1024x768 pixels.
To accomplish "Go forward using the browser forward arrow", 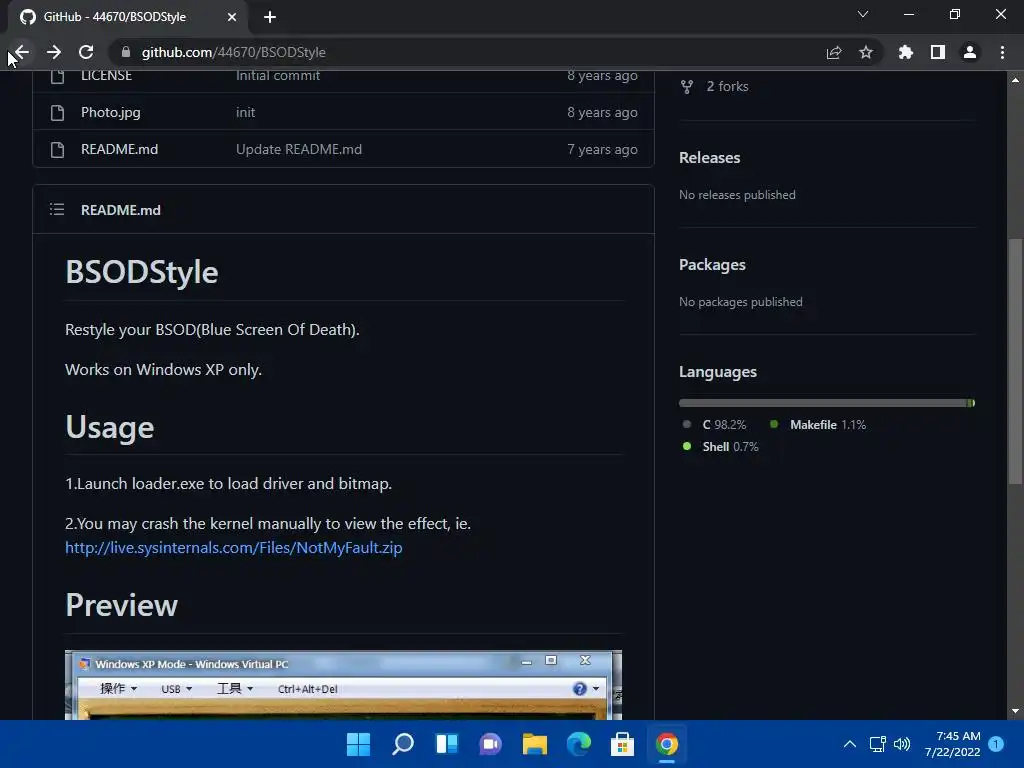I will (54, 52).
